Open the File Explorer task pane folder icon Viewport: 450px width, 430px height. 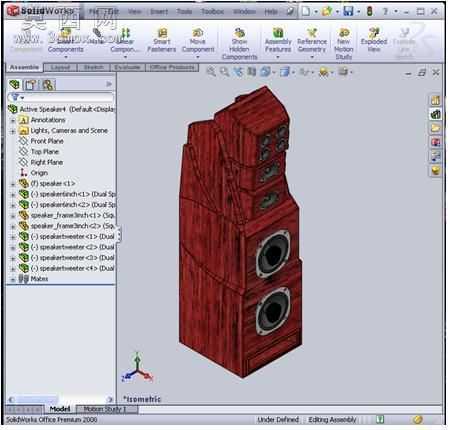pos(435,128)
